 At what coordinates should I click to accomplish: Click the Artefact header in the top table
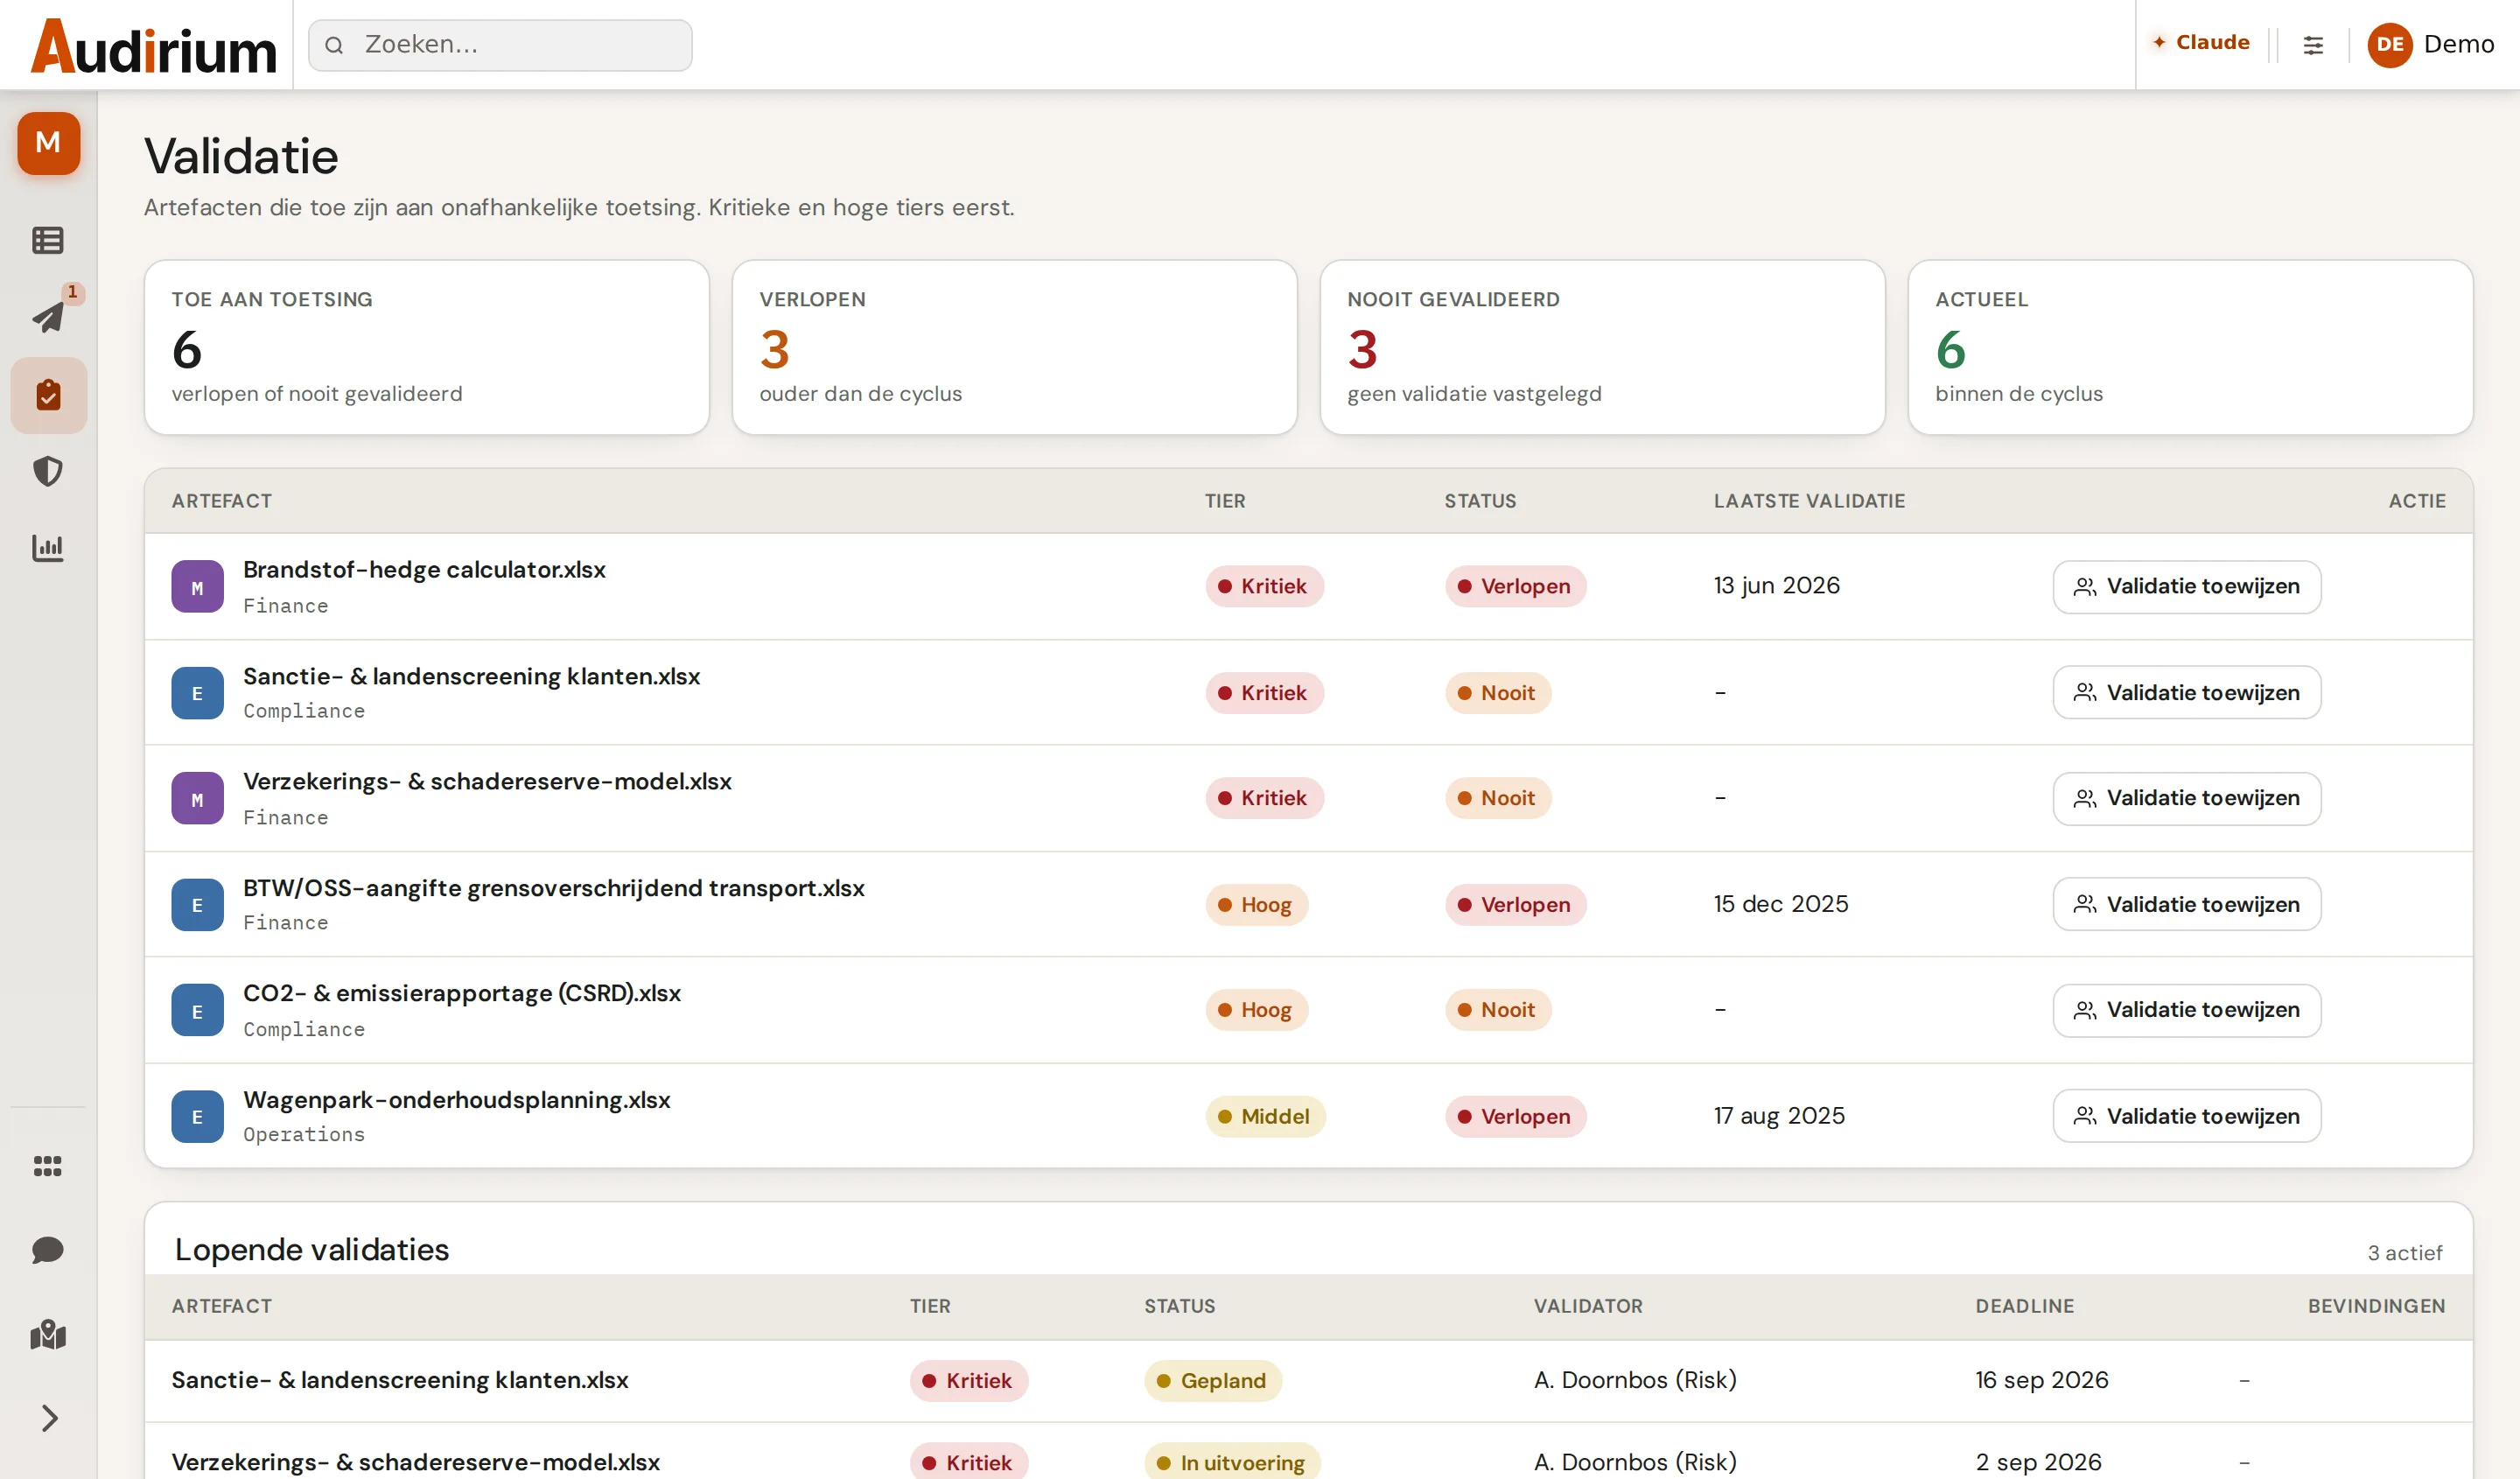pos(221,501)
